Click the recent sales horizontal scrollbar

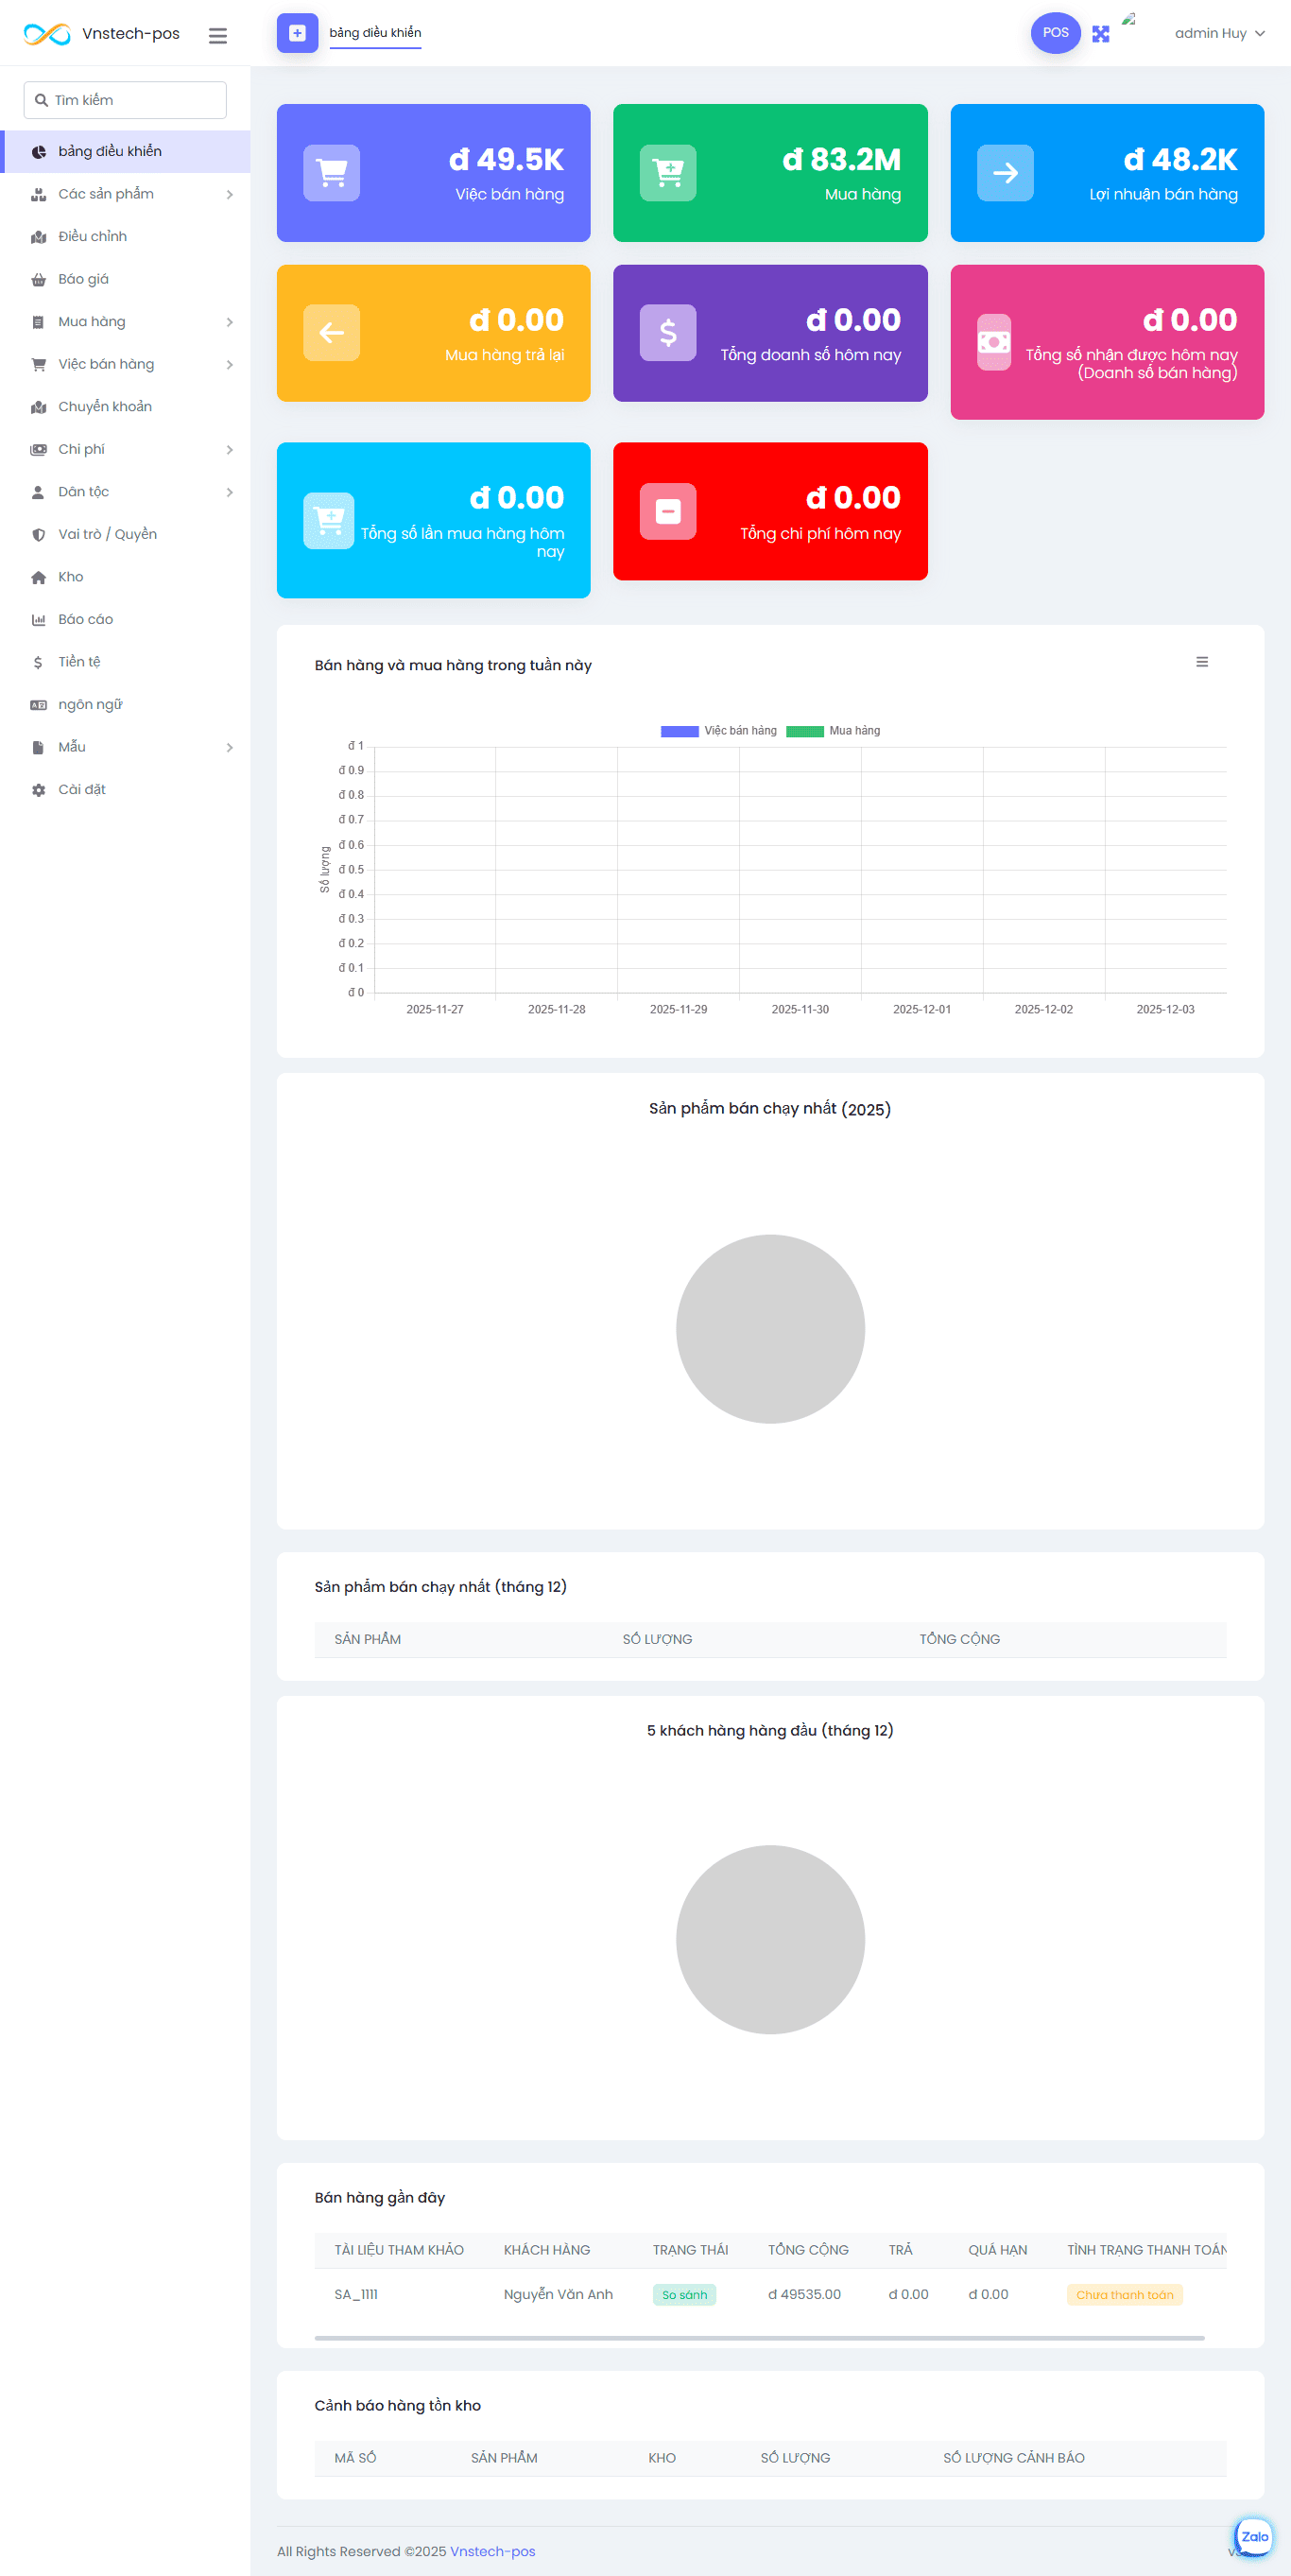(758, 2338)
